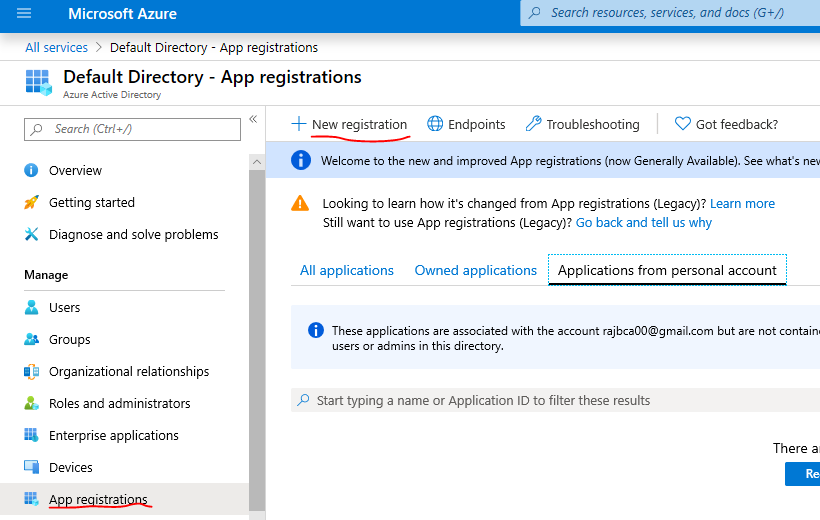Image resolution: width=820 pixels, height=520 pixels.
Task: Click the orange warning triangle icon
Action: 300,203
